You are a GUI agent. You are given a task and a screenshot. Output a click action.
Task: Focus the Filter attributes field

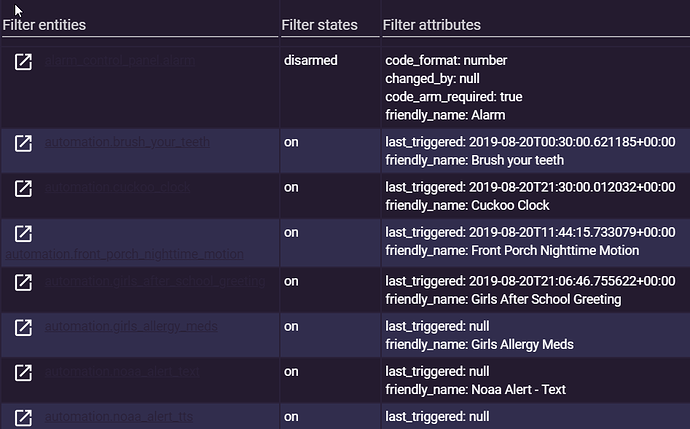tap(536, 26)
